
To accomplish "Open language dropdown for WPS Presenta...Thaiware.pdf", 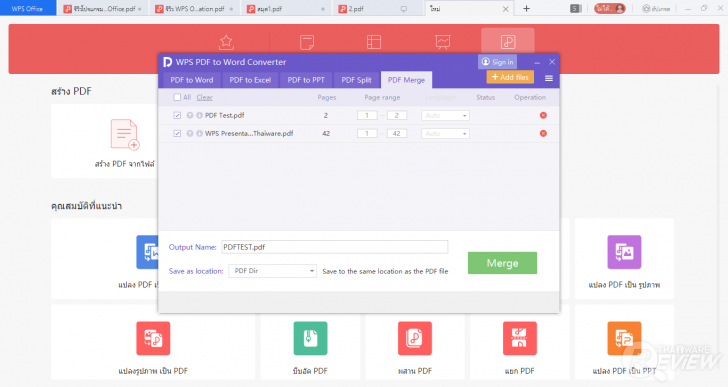I will [445, 133].
